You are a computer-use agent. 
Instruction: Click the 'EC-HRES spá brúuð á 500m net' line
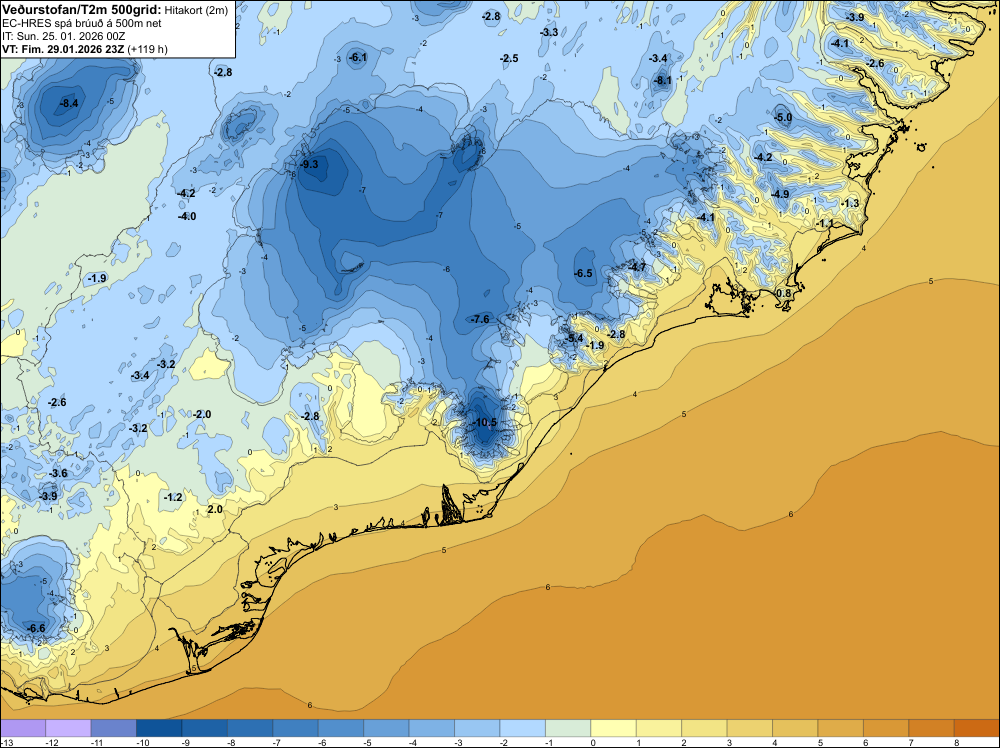[x=82, y=23]
